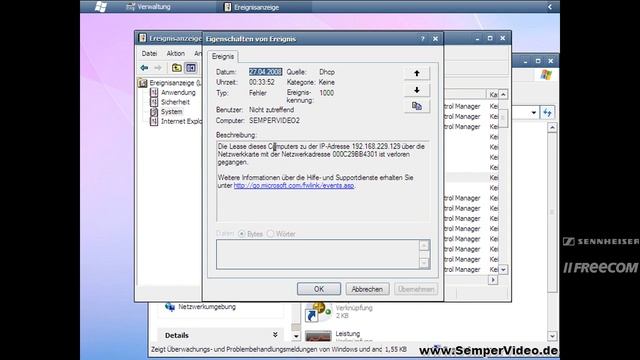
Task: Open the Datei menu
Action: click(149, 53)
